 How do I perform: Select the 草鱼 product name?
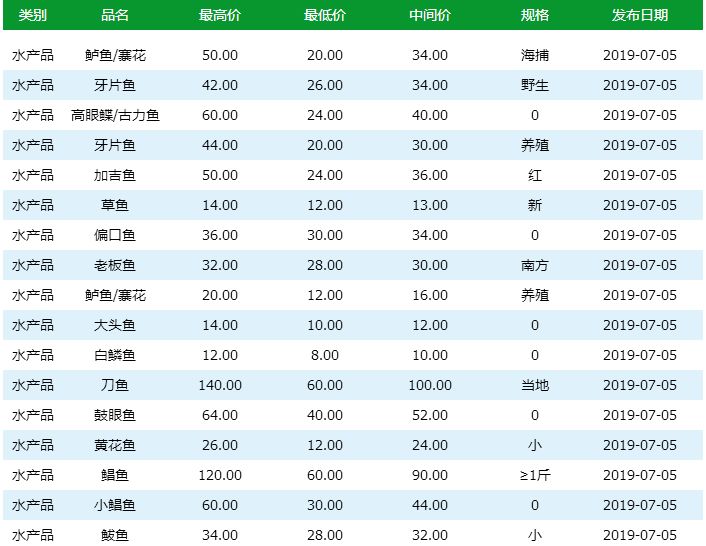click(115, 205)
